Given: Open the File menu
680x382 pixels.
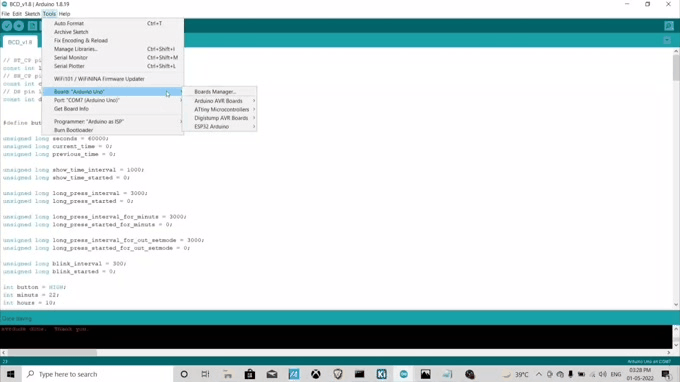Looking at the screenshot, I should (x=6, y=14).
